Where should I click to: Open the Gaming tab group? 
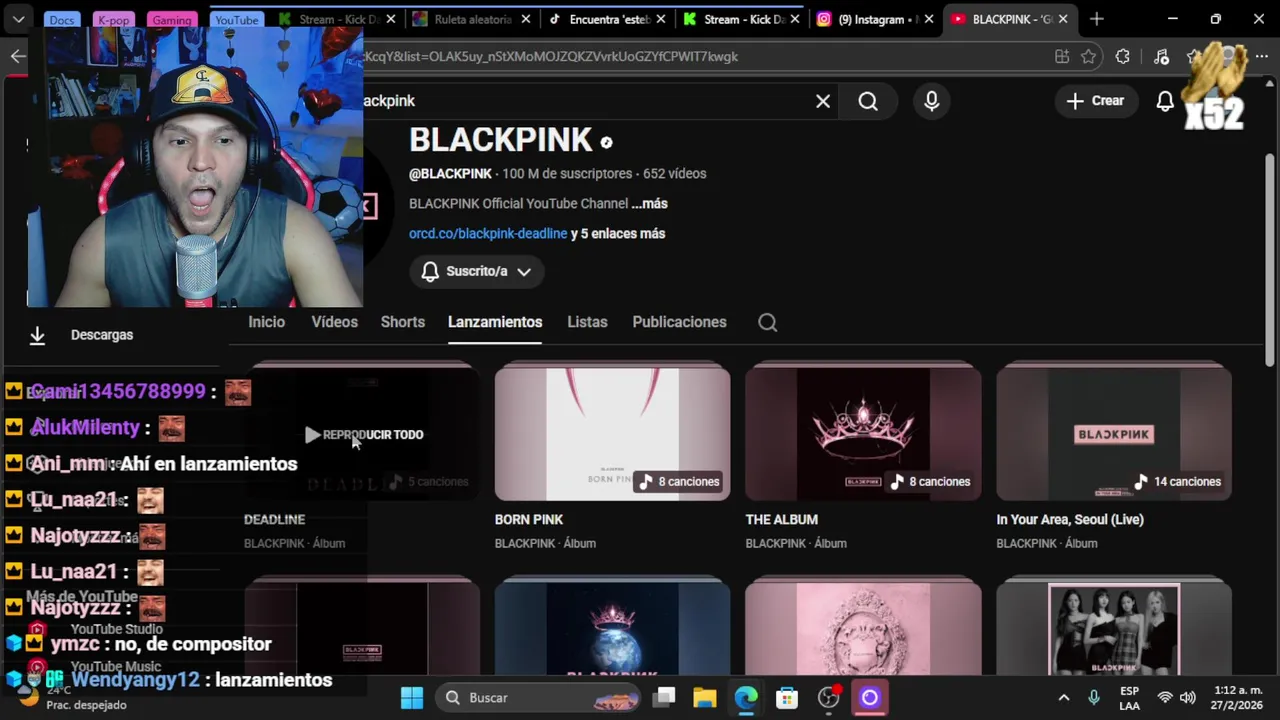172,19
